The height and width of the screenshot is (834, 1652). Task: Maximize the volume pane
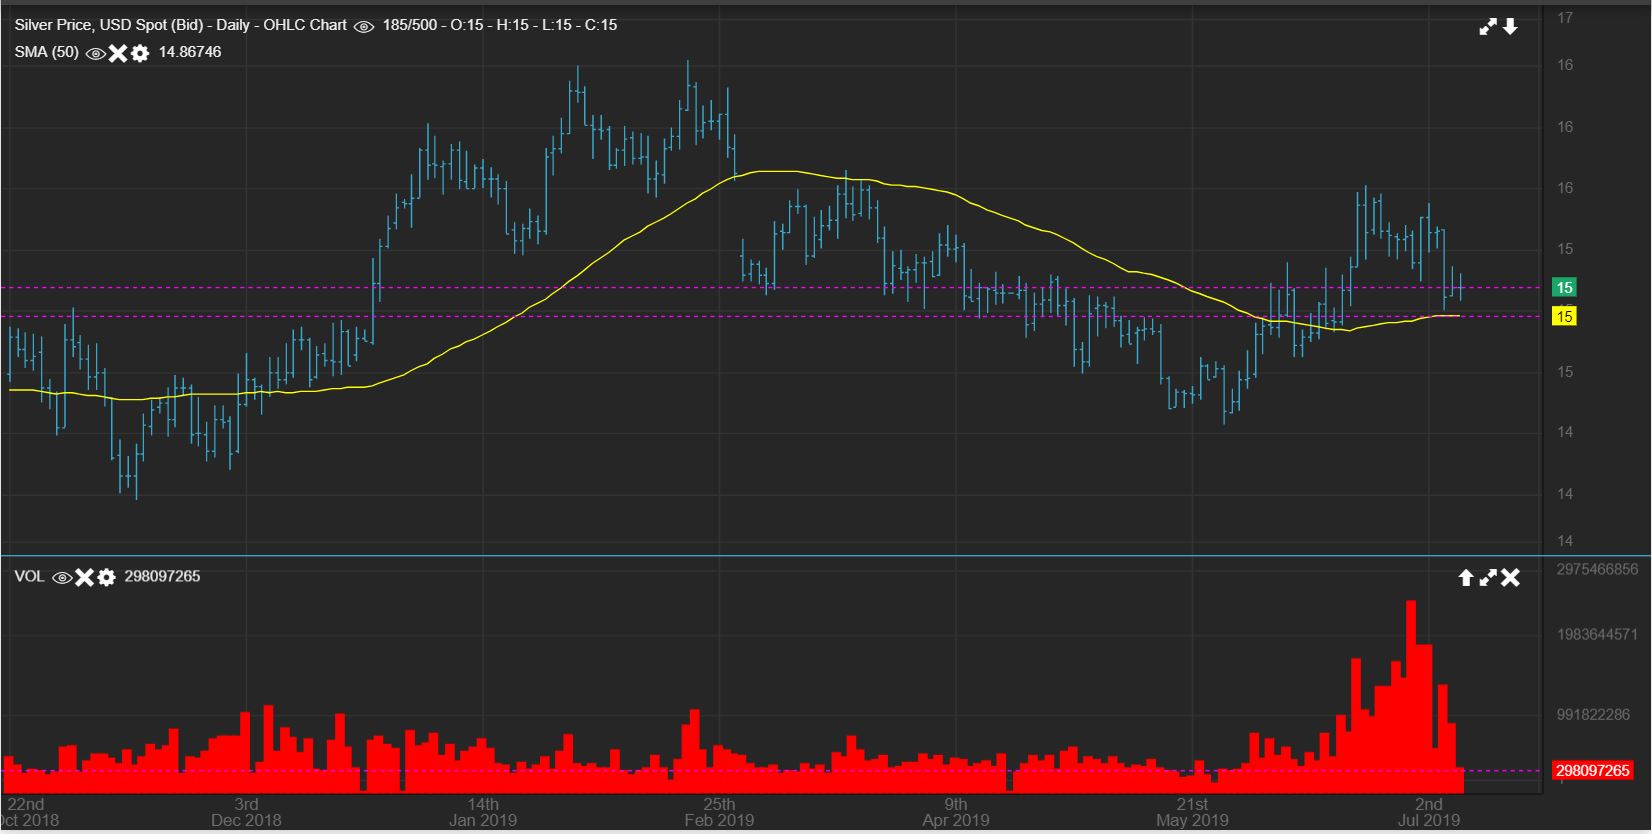pyautogui.click(x=1488, y=578)
